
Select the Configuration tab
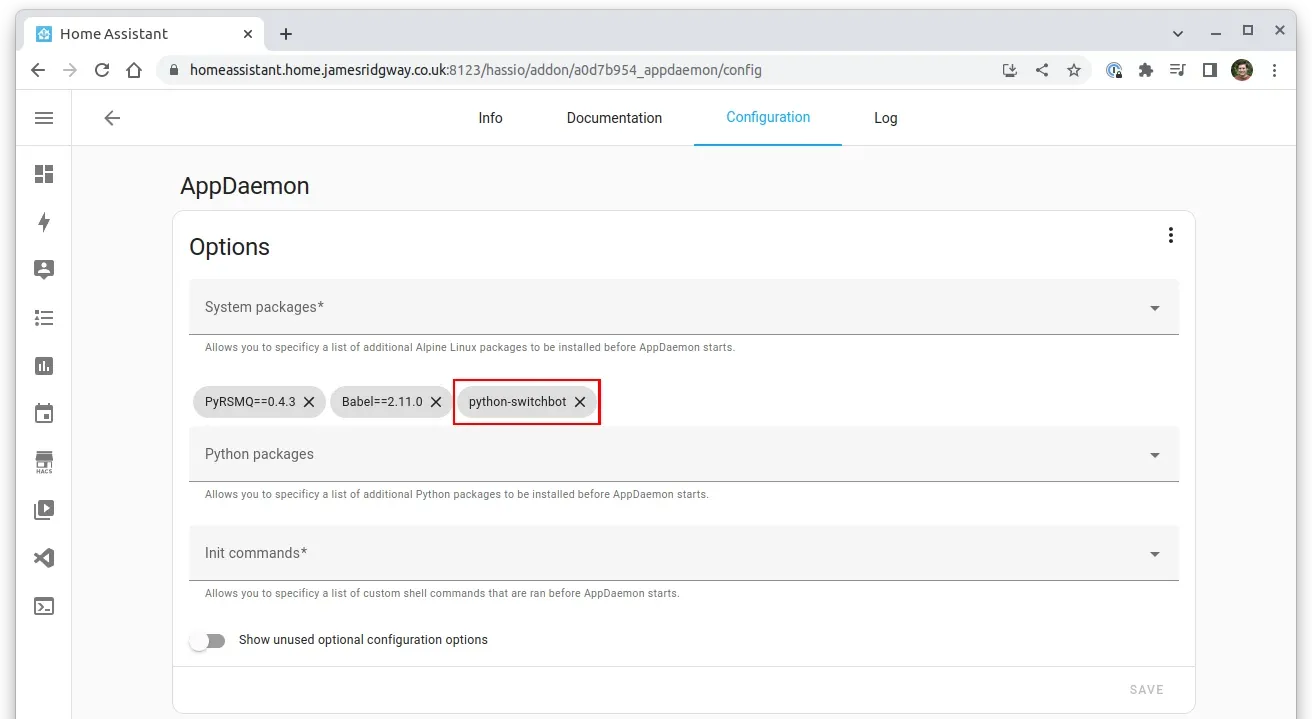pos(768,118)
